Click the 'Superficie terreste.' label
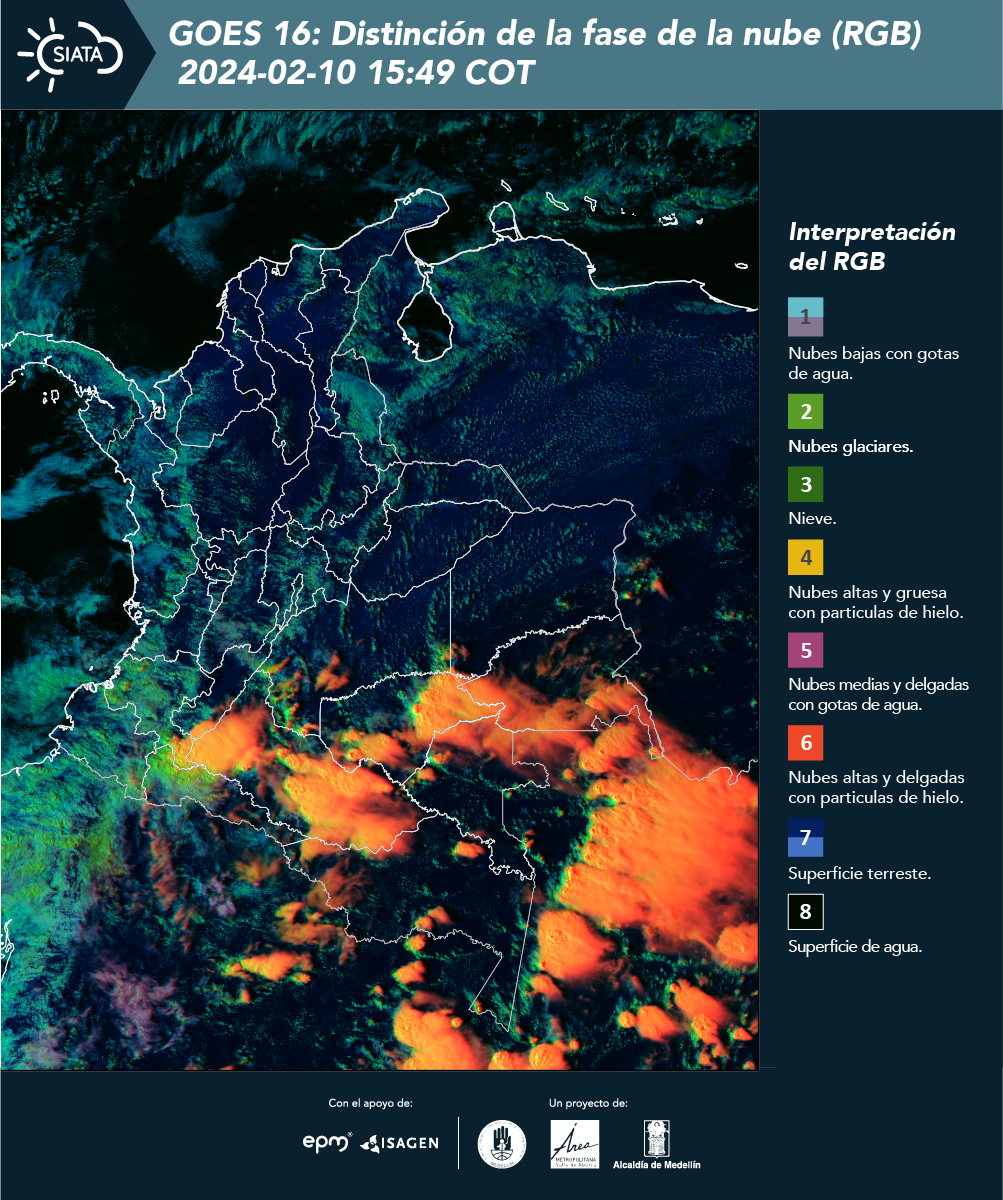The height and width of the screenshot is (1200, 1003). (x=859, y=873)
